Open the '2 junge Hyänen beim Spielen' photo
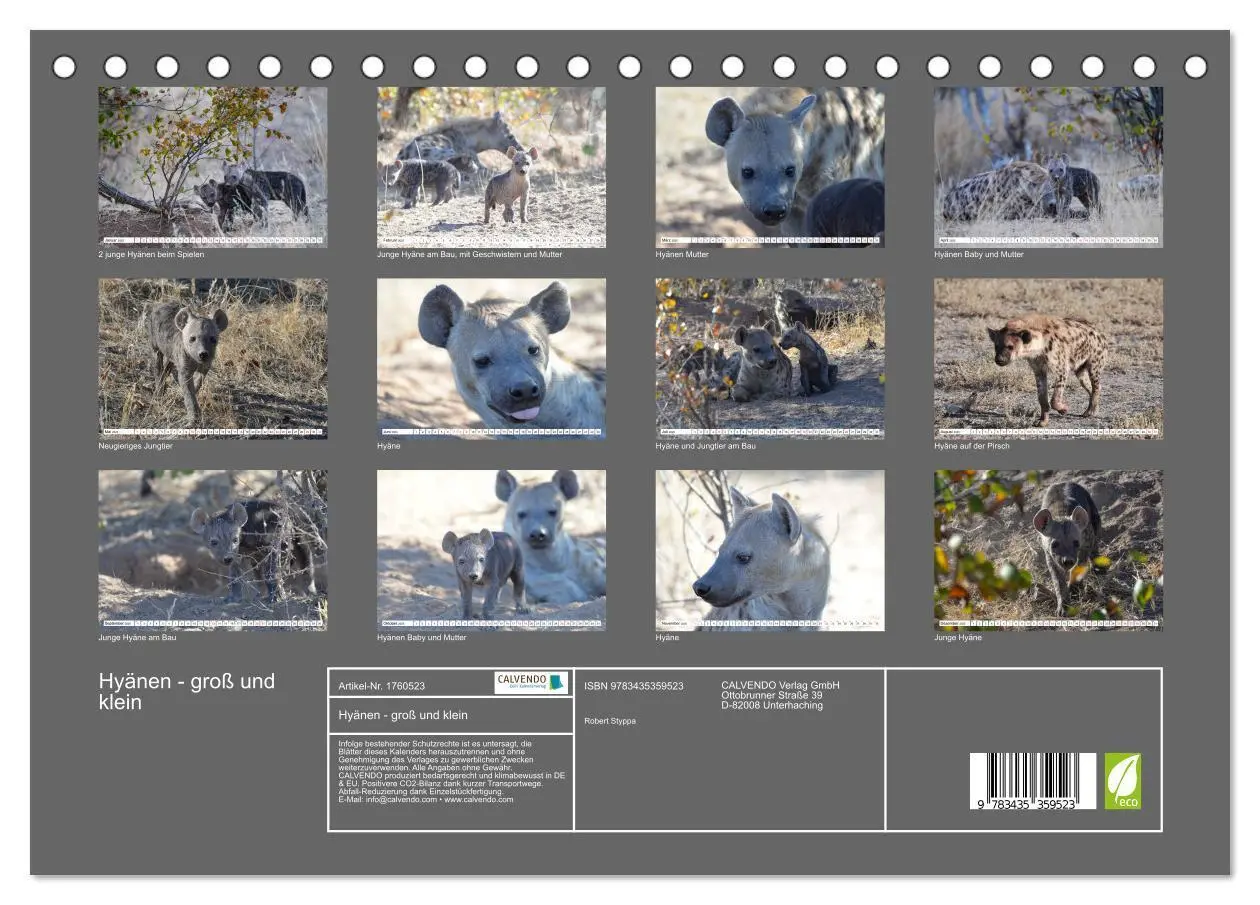 [213, 167]
